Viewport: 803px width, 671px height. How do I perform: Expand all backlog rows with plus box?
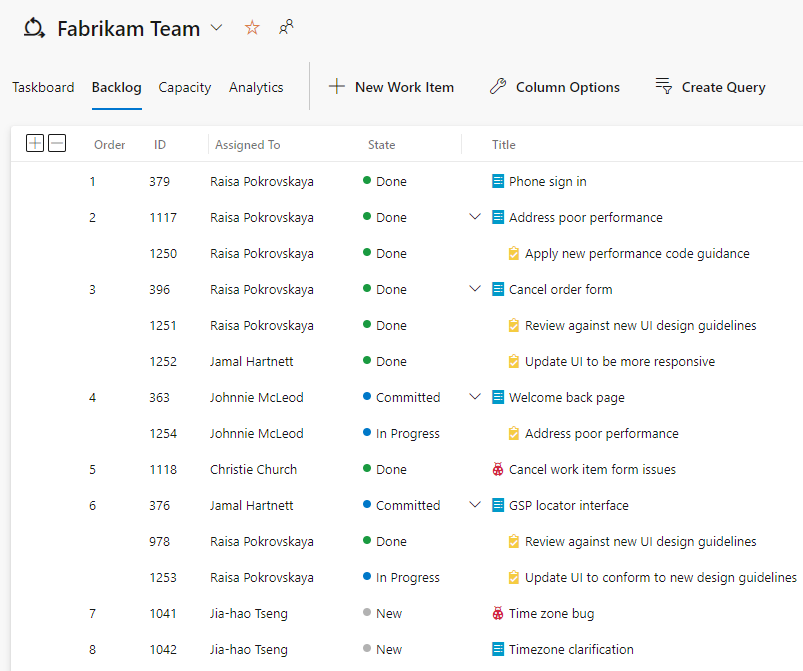35,143
